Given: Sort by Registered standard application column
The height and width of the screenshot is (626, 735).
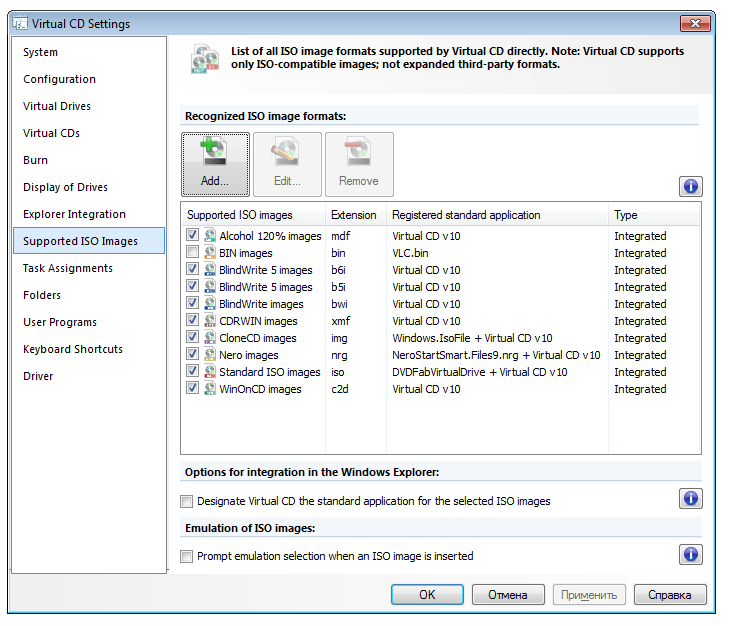Looking at the screenshot, I should pyautogui.click(x=497, y=215).
